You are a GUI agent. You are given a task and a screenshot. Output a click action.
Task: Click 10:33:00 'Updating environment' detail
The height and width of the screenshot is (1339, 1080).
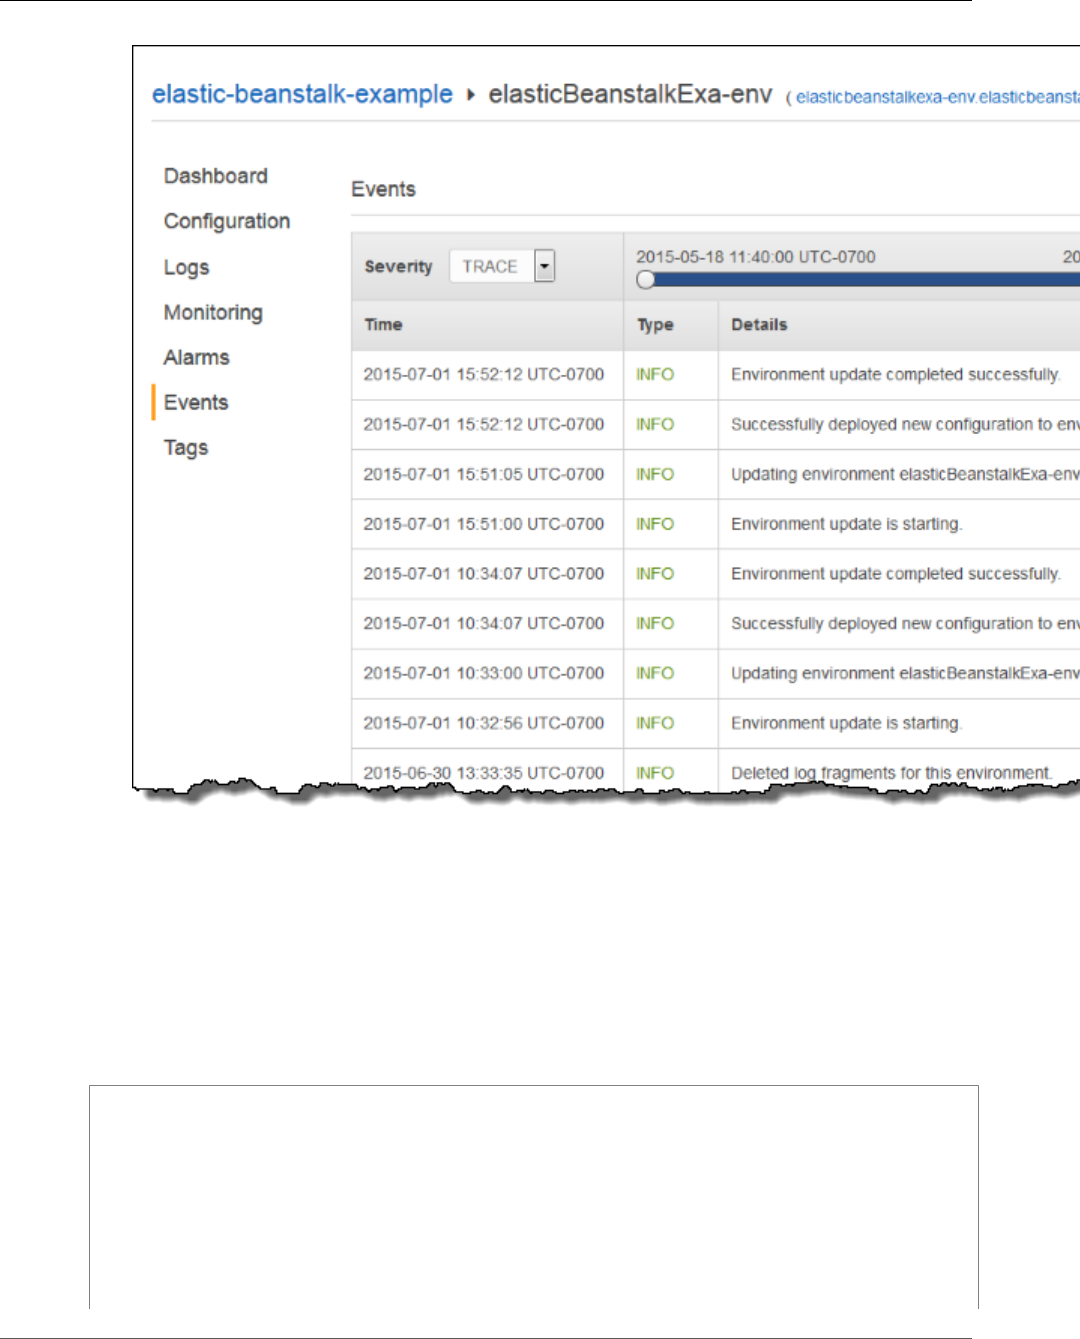coord(905,673)
